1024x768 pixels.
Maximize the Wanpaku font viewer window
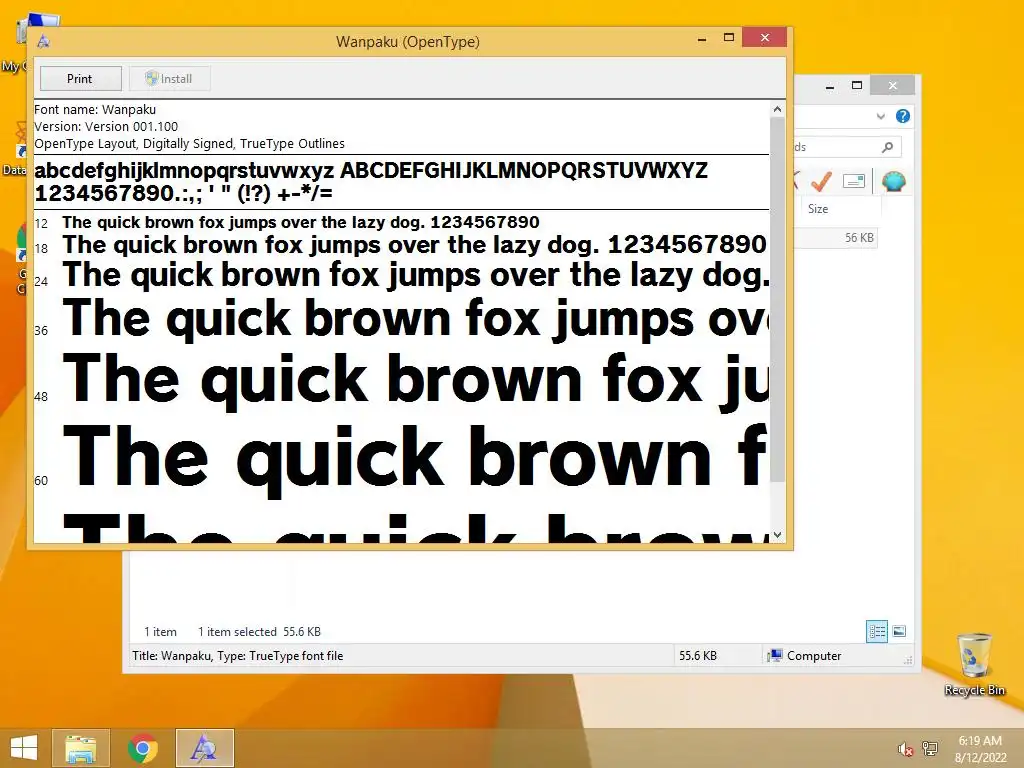coord(729,38)
